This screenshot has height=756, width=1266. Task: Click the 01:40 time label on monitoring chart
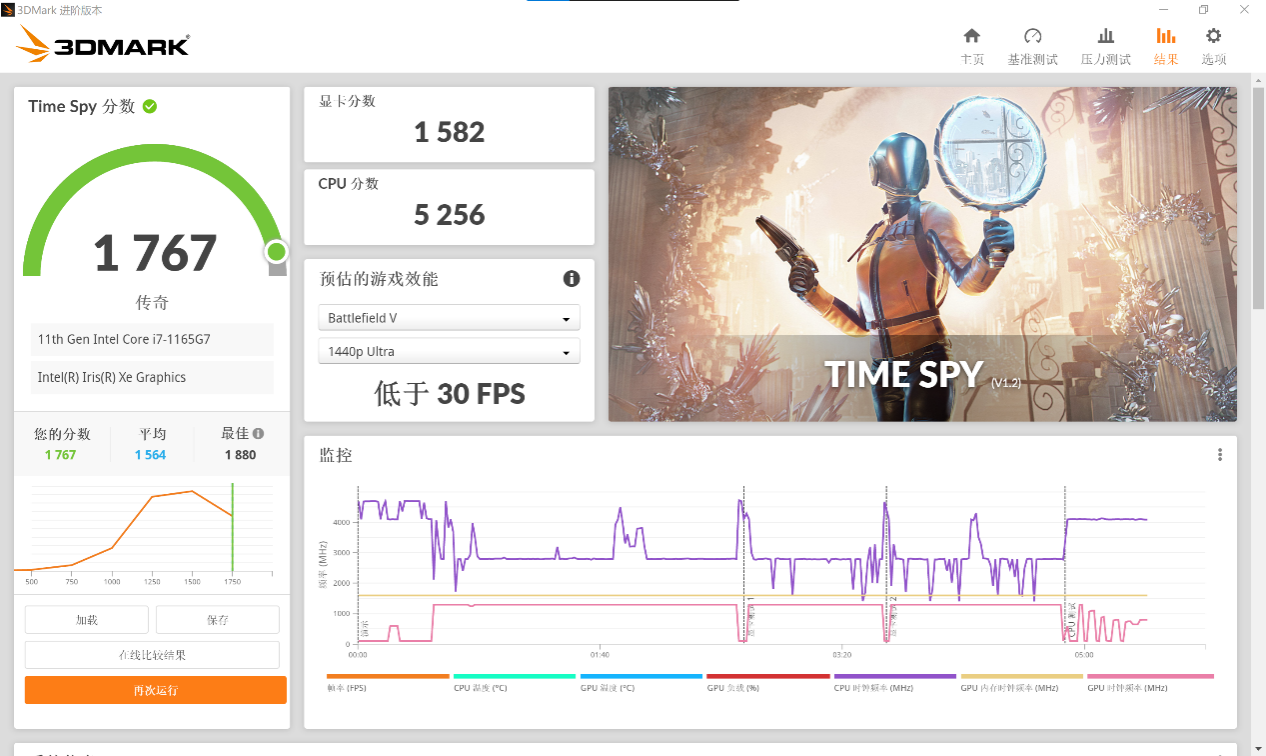(x=600, y=656)
